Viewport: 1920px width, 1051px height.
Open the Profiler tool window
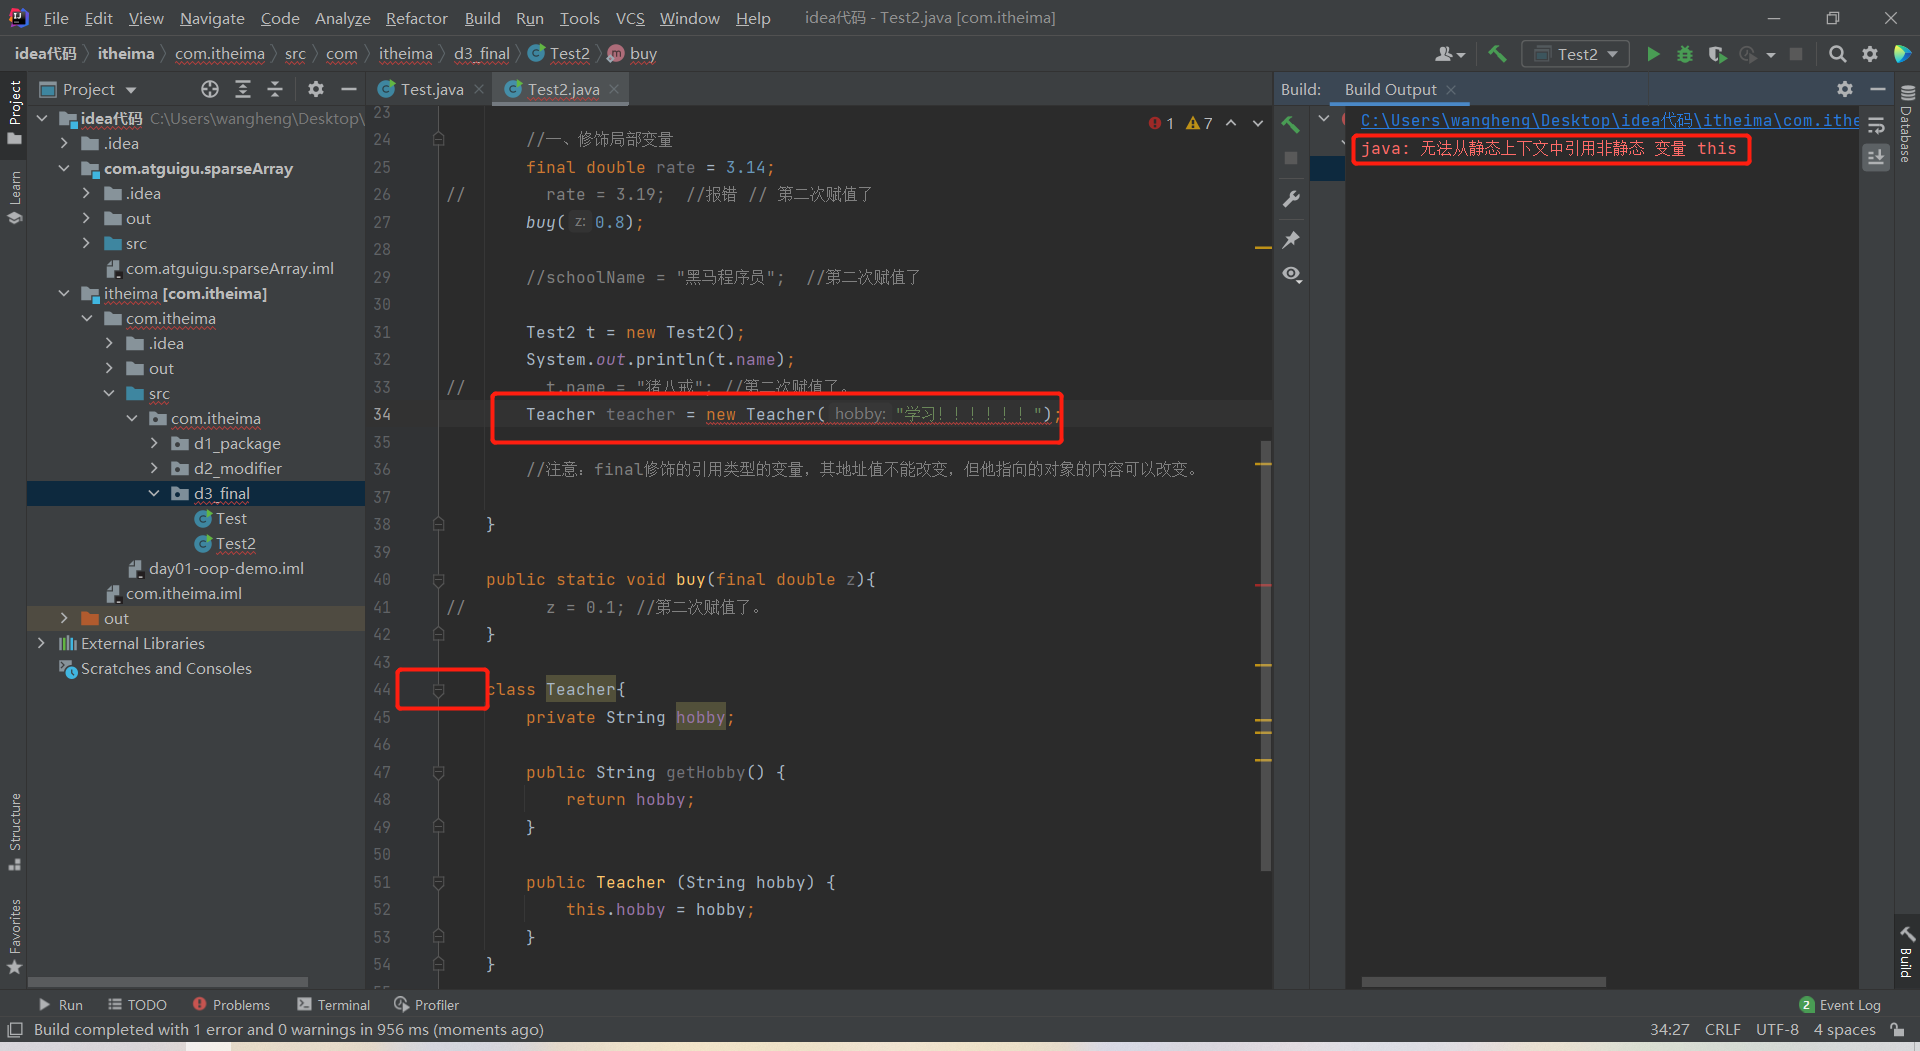(427, 1004)
